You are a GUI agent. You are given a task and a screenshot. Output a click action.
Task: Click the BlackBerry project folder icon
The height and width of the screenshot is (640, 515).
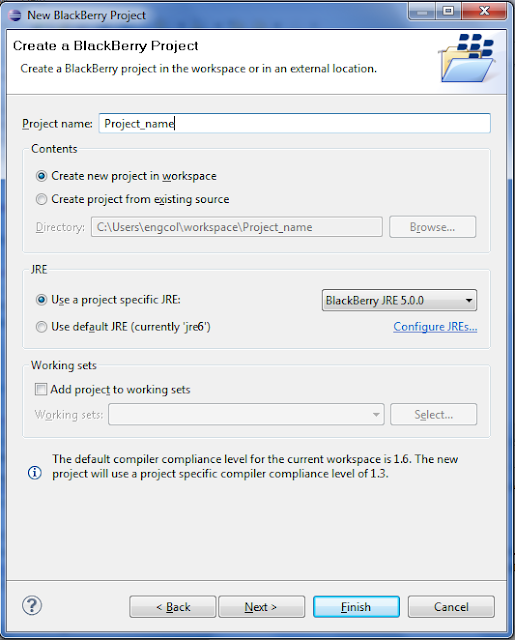467,58
